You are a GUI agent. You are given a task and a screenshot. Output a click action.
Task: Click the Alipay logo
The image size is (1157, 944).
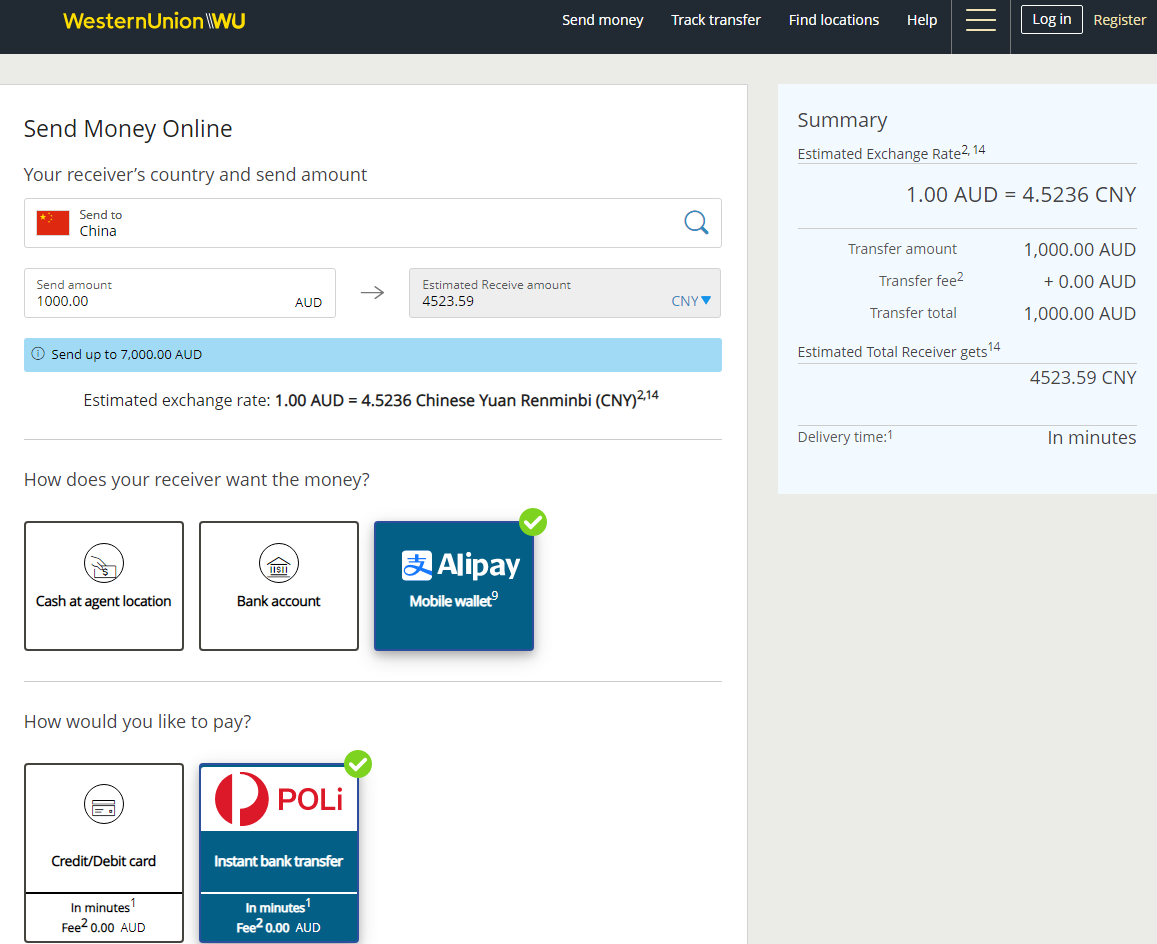coord(460,565)
